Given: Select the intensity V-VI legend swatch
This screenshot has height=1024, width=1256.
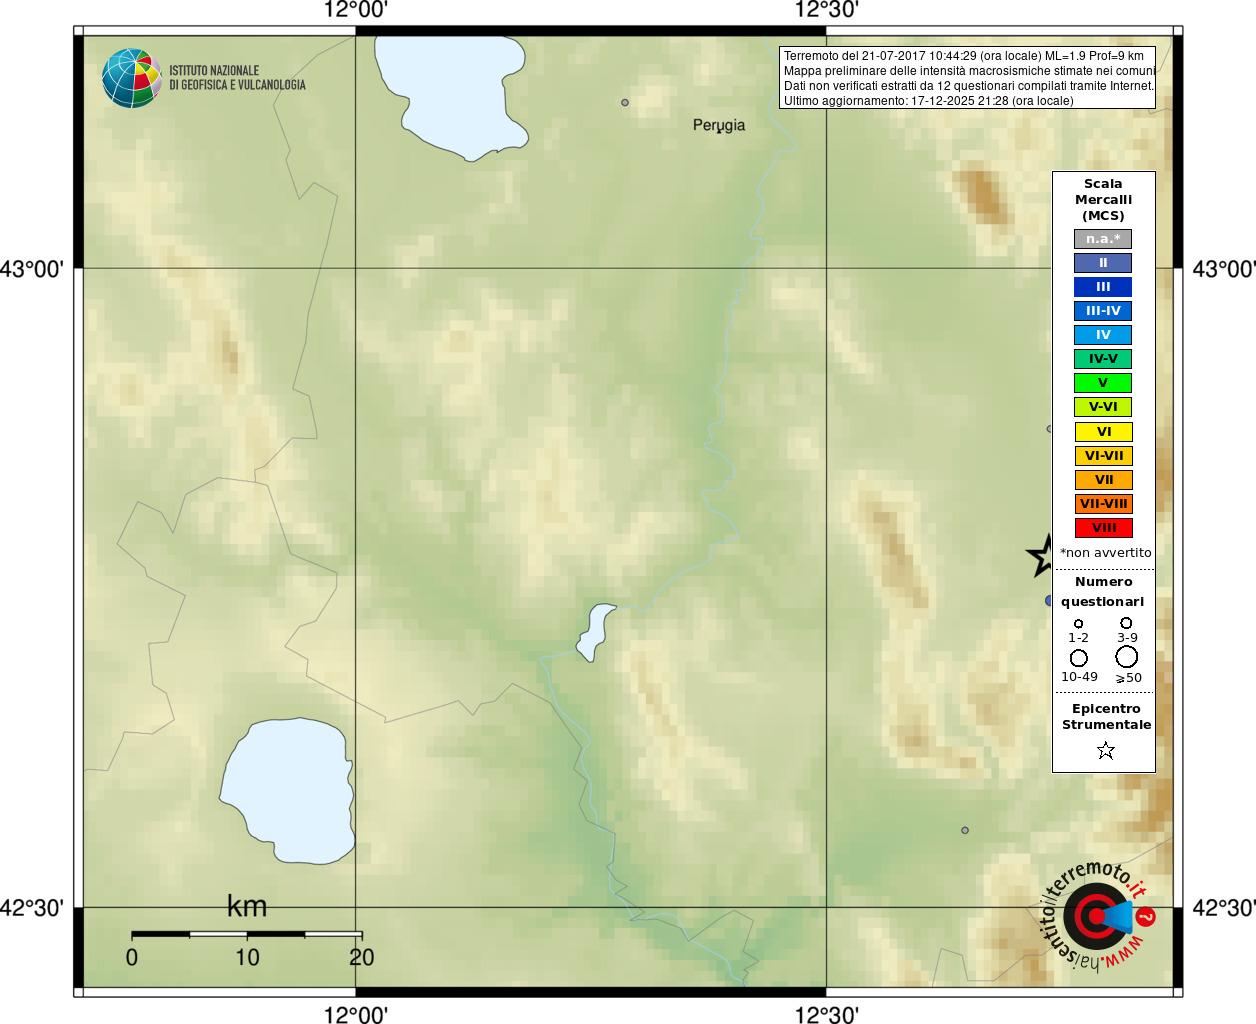Looking at the screenshot, I should (x=1103, y=407).
